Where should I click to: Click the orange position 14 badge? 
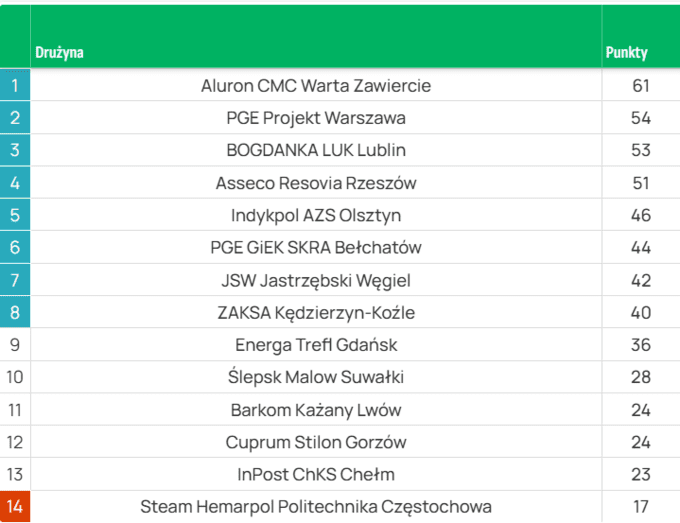pyautogui.click(x=15, y=507)
